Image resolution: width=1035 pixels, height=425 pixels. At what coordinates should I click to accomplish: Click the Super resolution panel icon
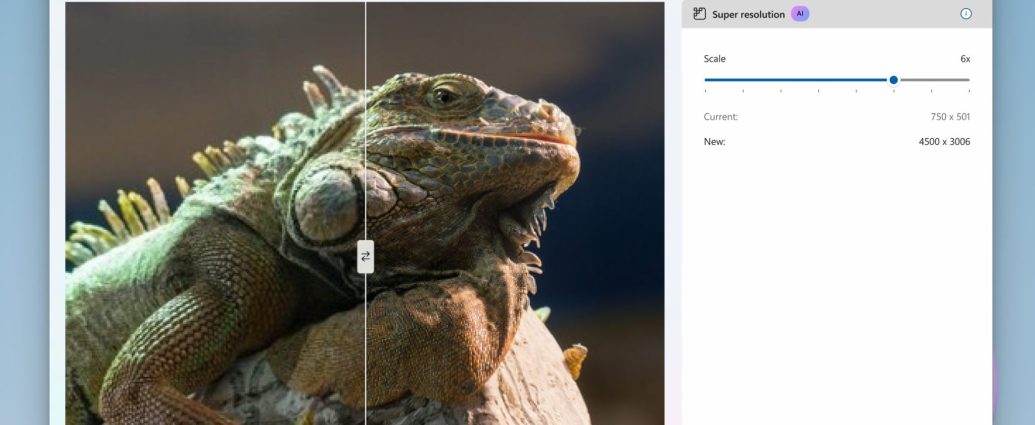[700, 14]
